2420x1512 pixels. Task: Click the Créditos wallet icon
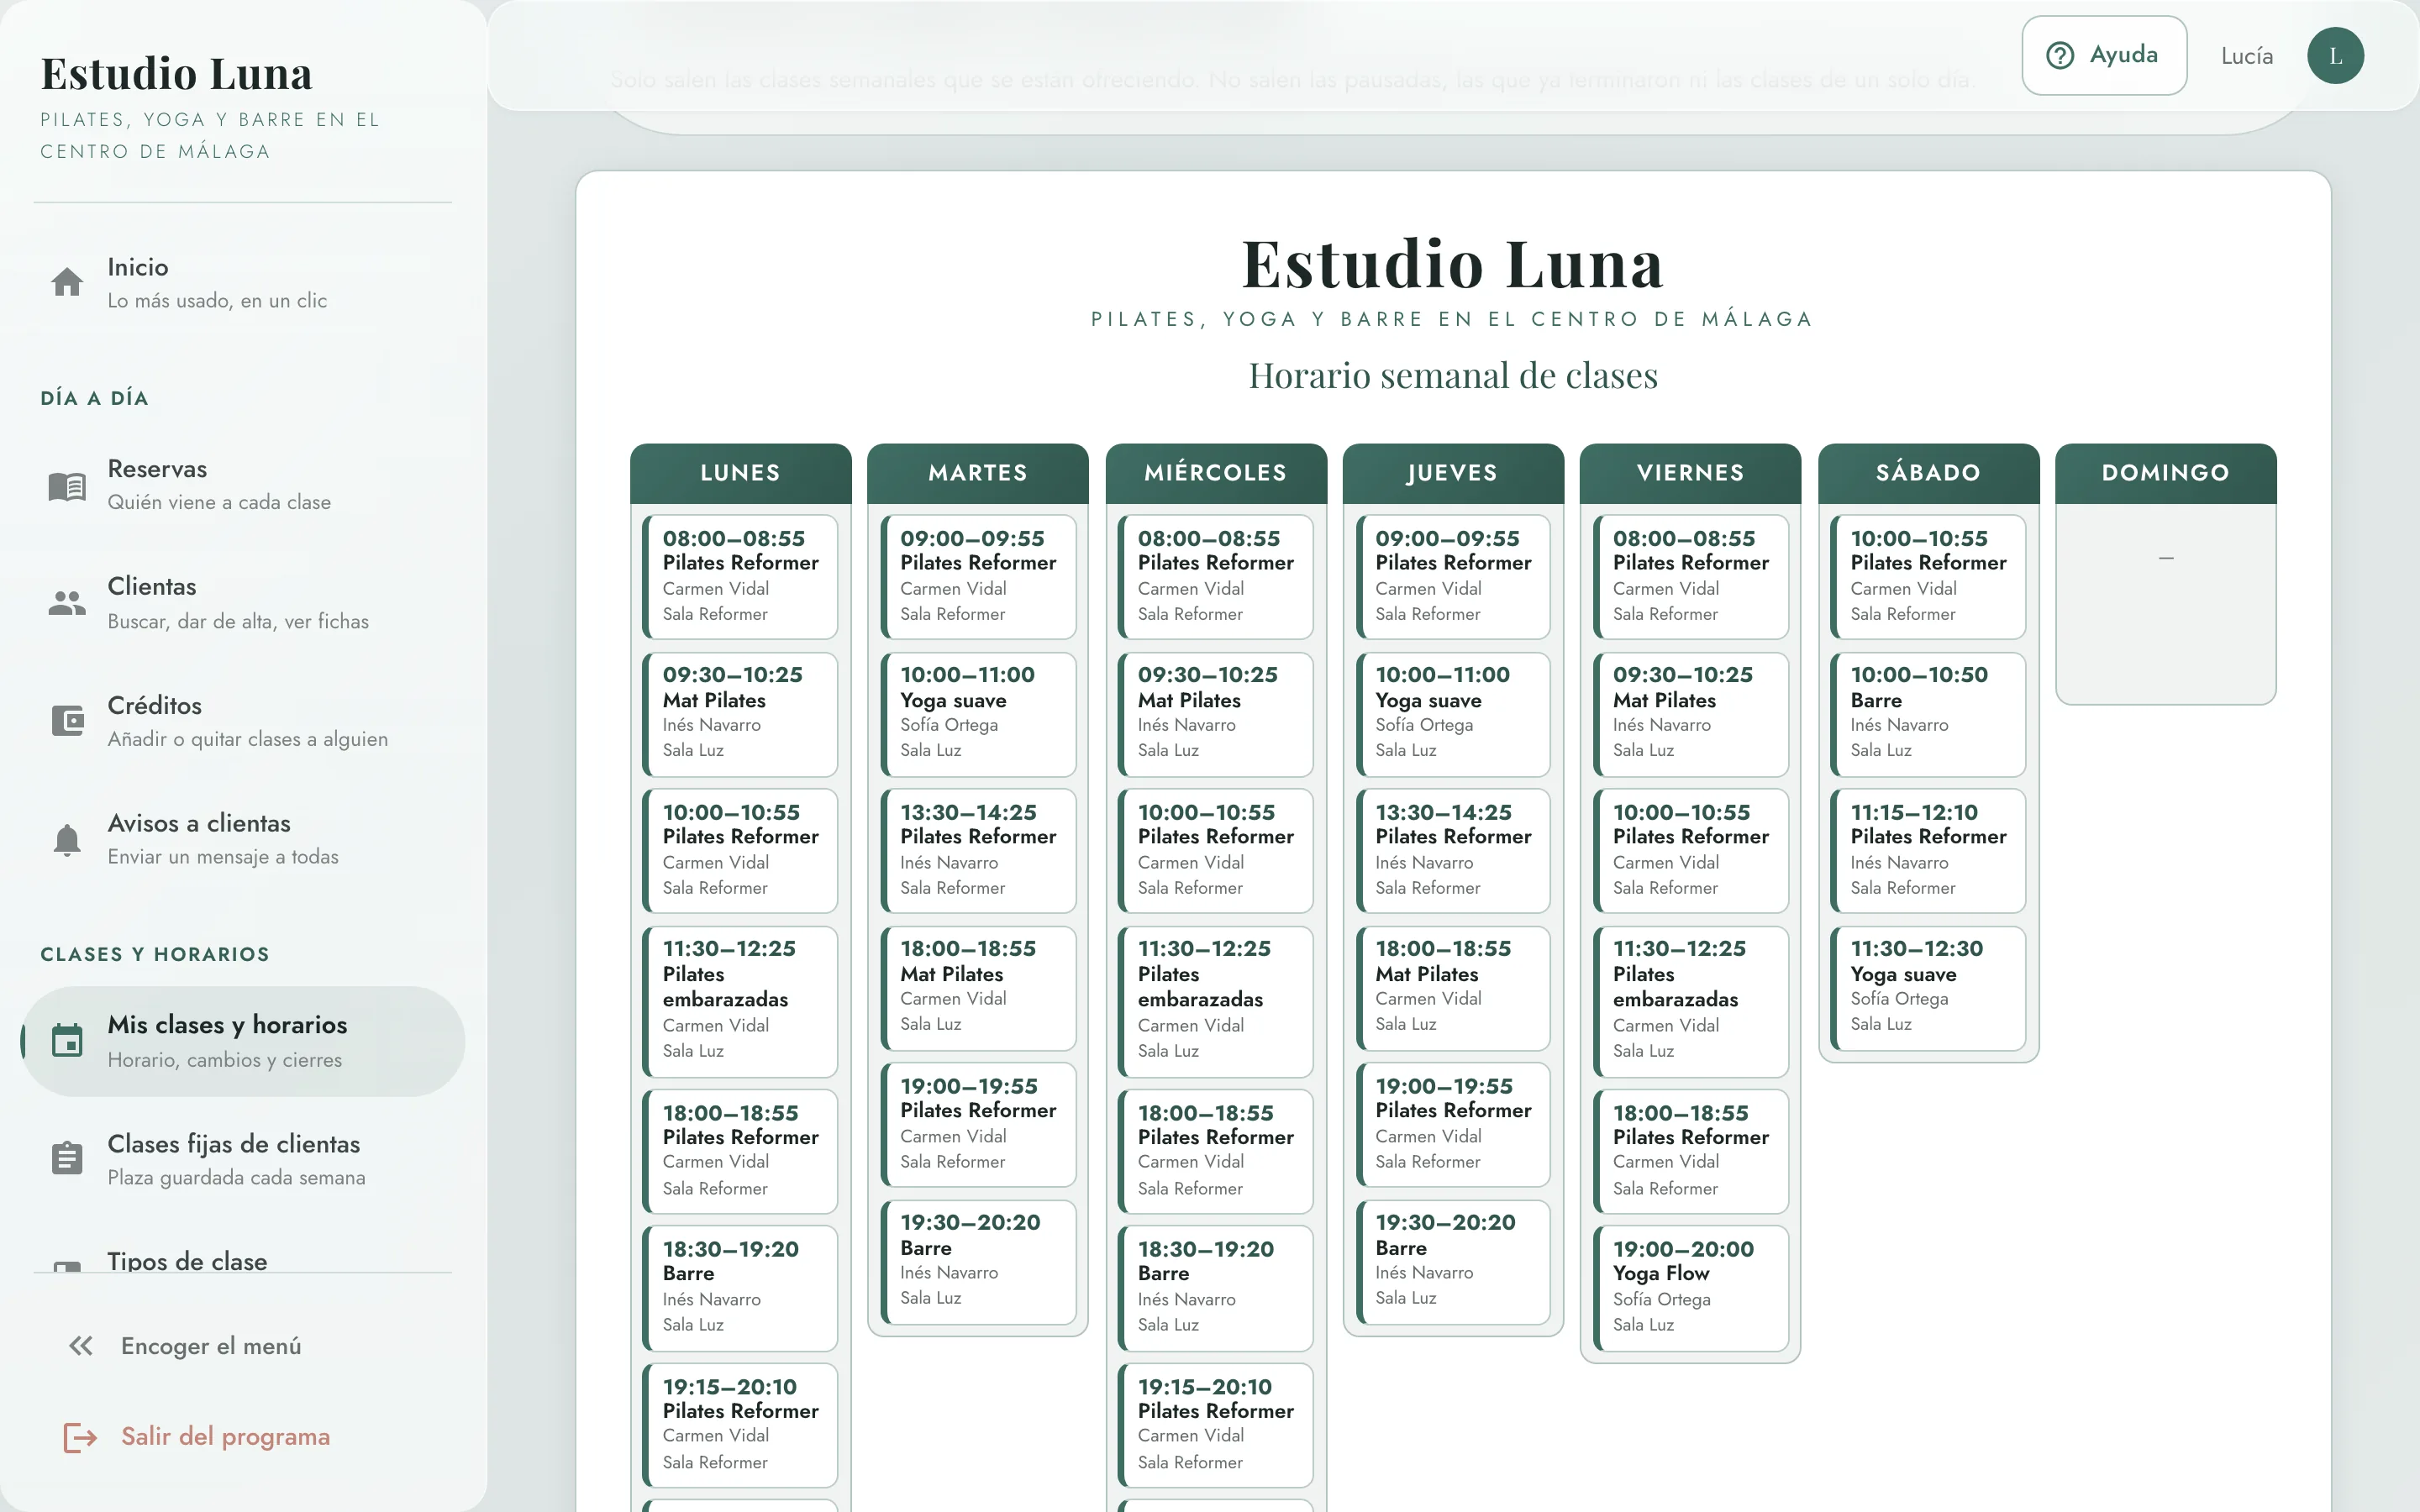tap(67, 721)
